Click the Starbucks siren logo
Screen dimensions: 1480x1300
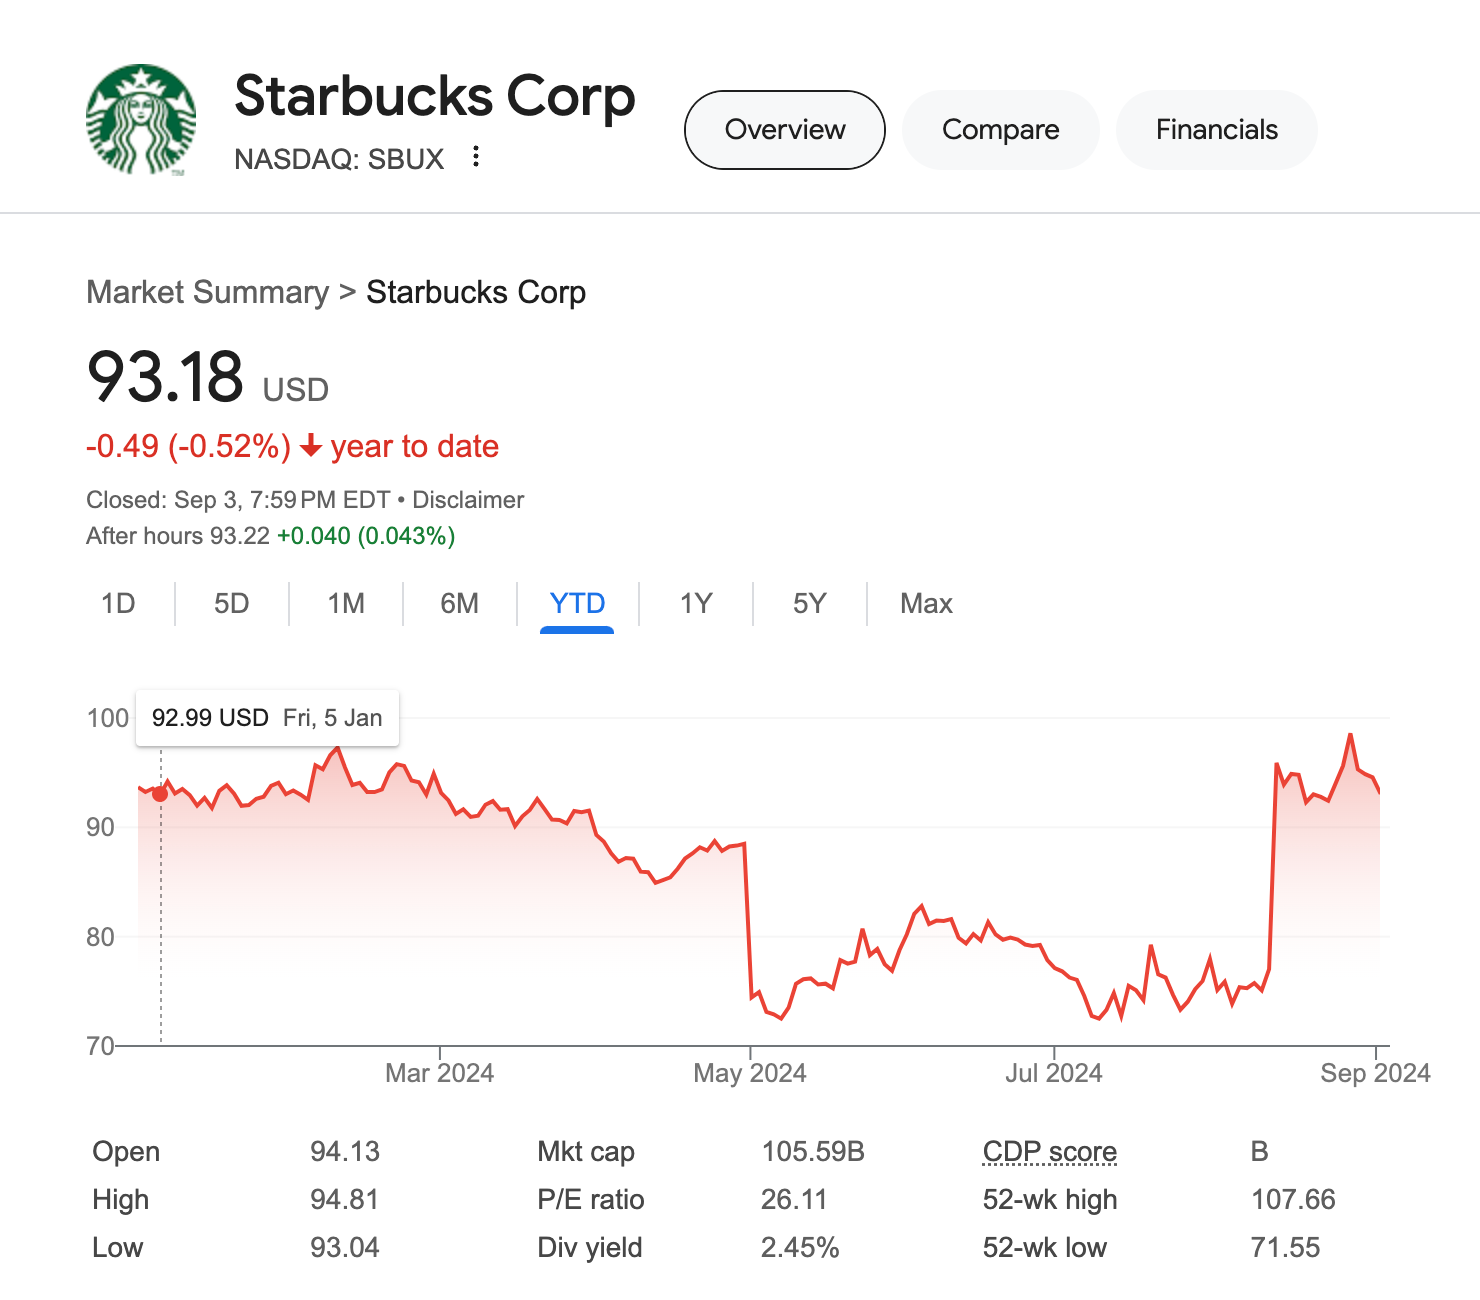point(141,120)
